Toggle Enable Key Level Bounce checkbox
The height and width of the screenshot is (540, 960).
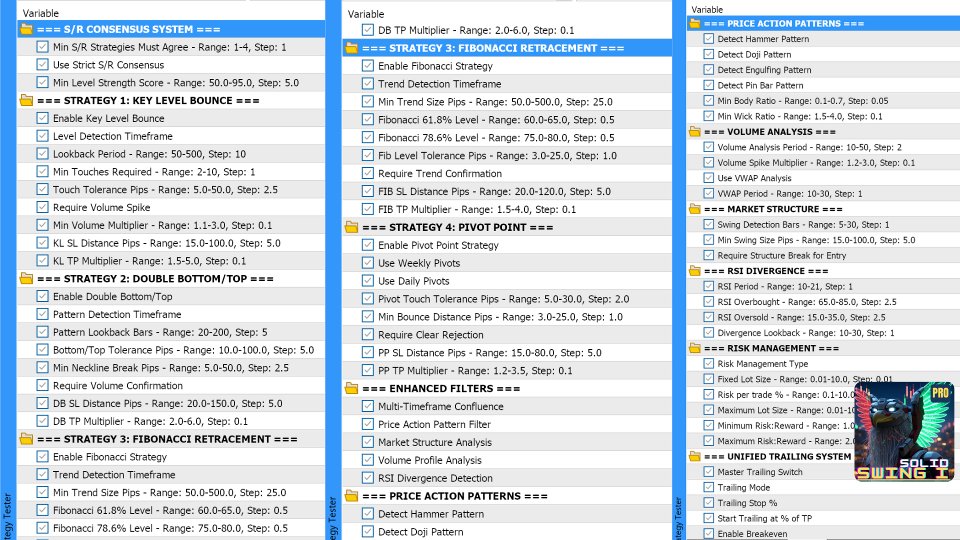coord(42,118)
